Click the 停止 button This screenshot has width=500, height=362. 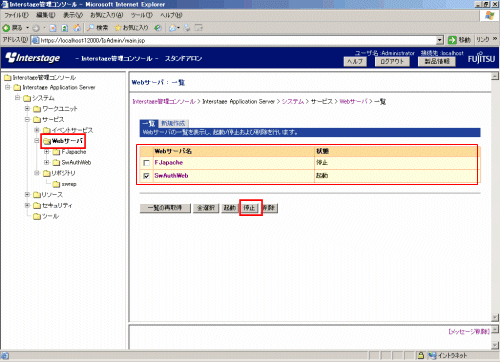click(250, 208)
